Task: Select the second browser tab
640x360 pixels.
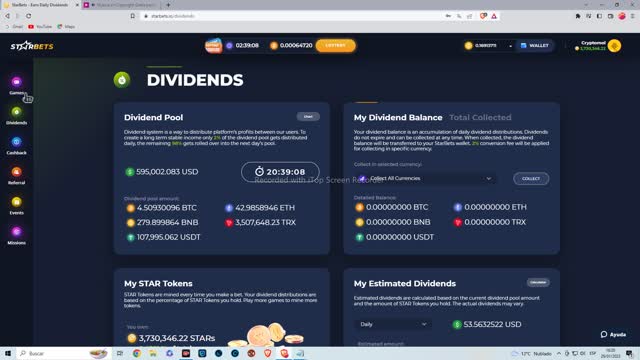Action: point(121,5)
